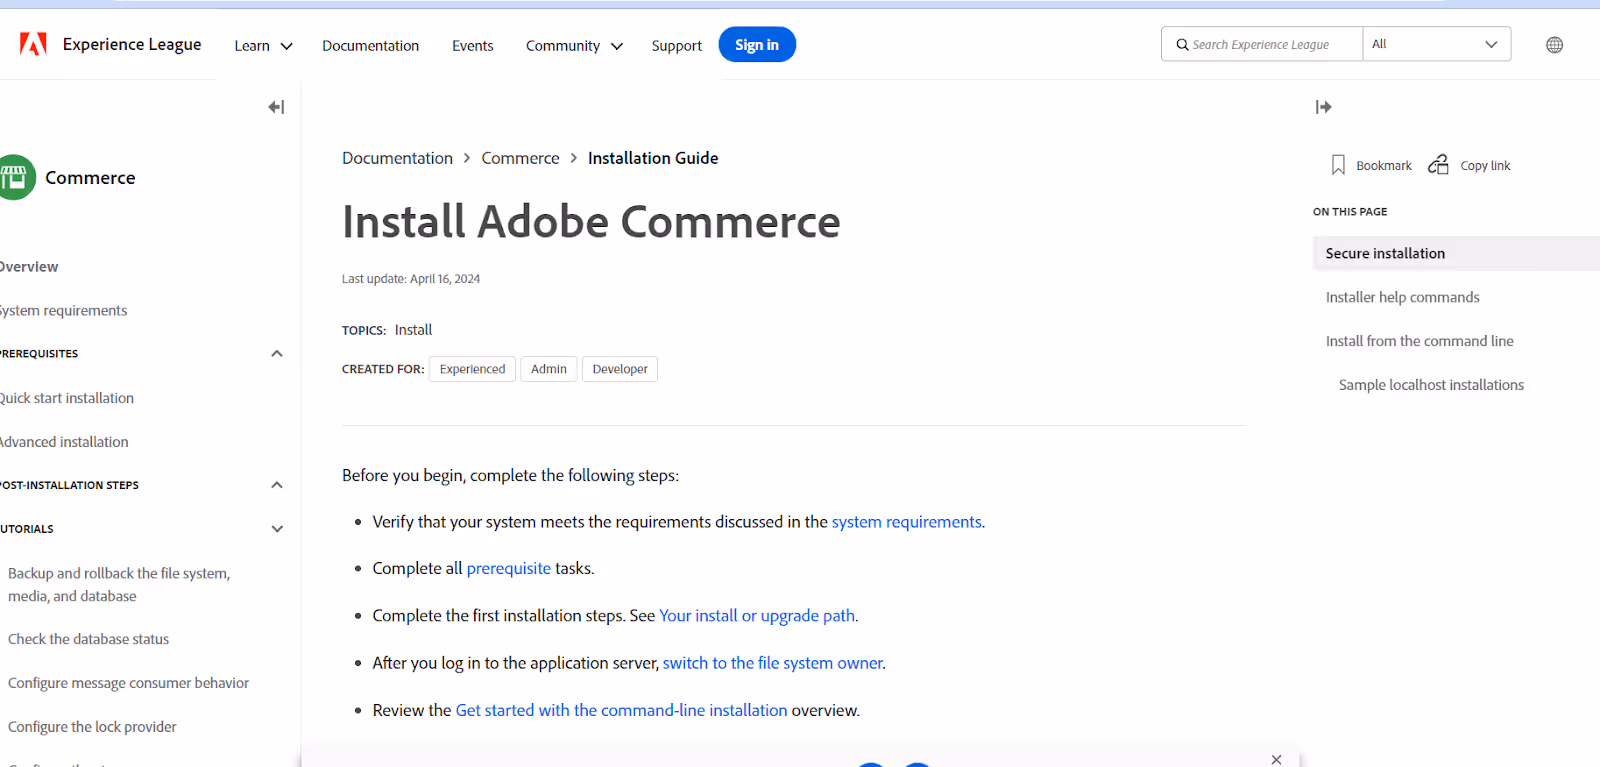Click the Copy link icon

point(1438,165)
